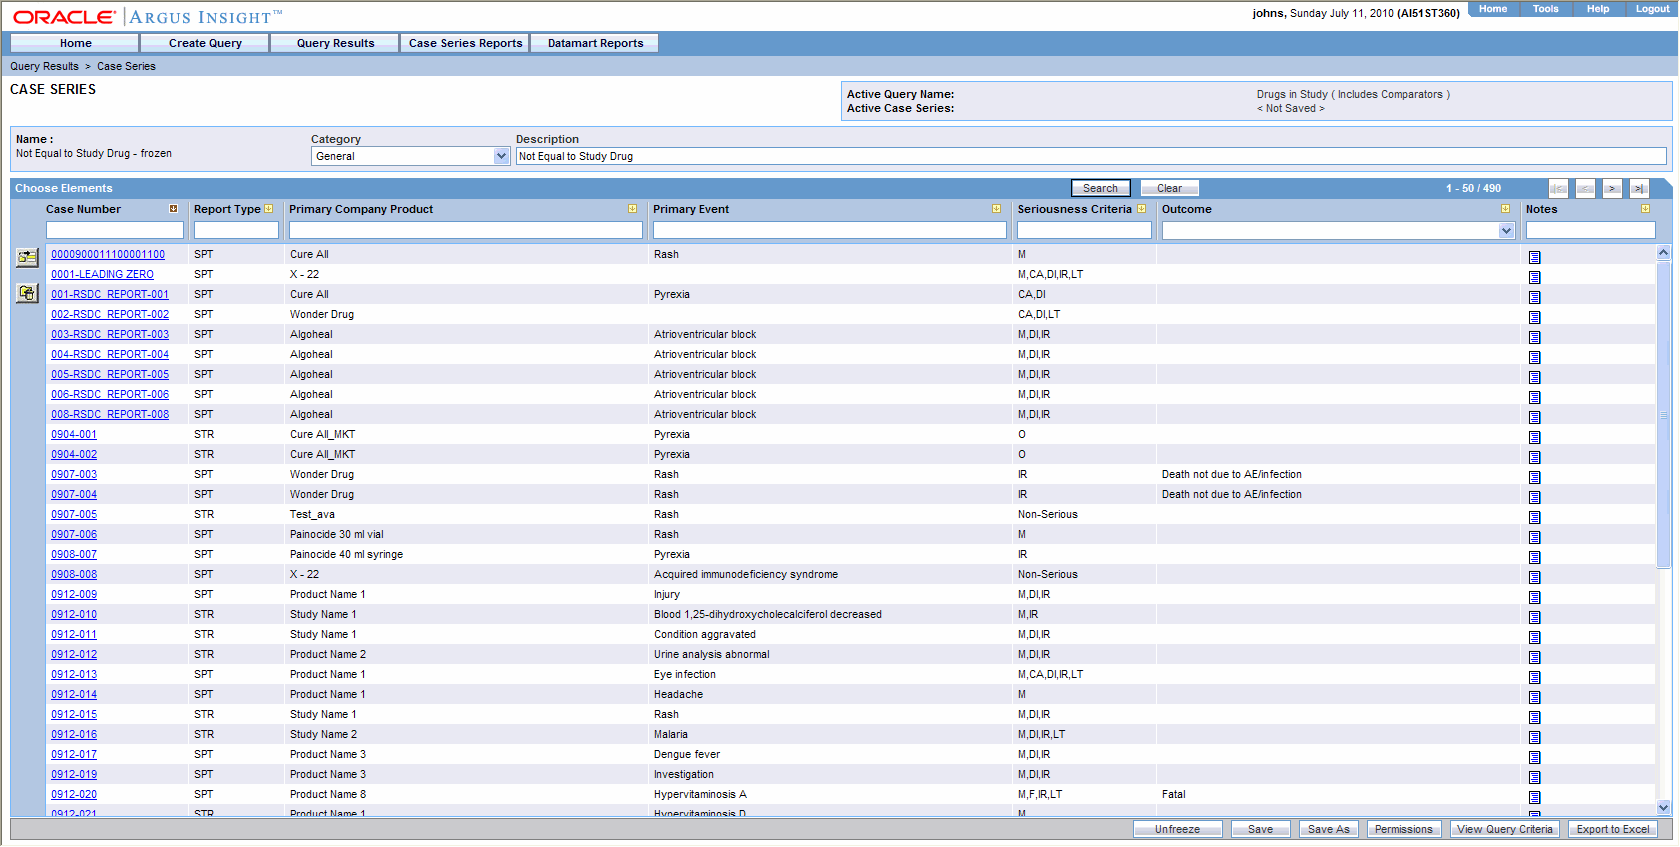
Task: Open the Create Query tab
Action: tap(205, 43)
